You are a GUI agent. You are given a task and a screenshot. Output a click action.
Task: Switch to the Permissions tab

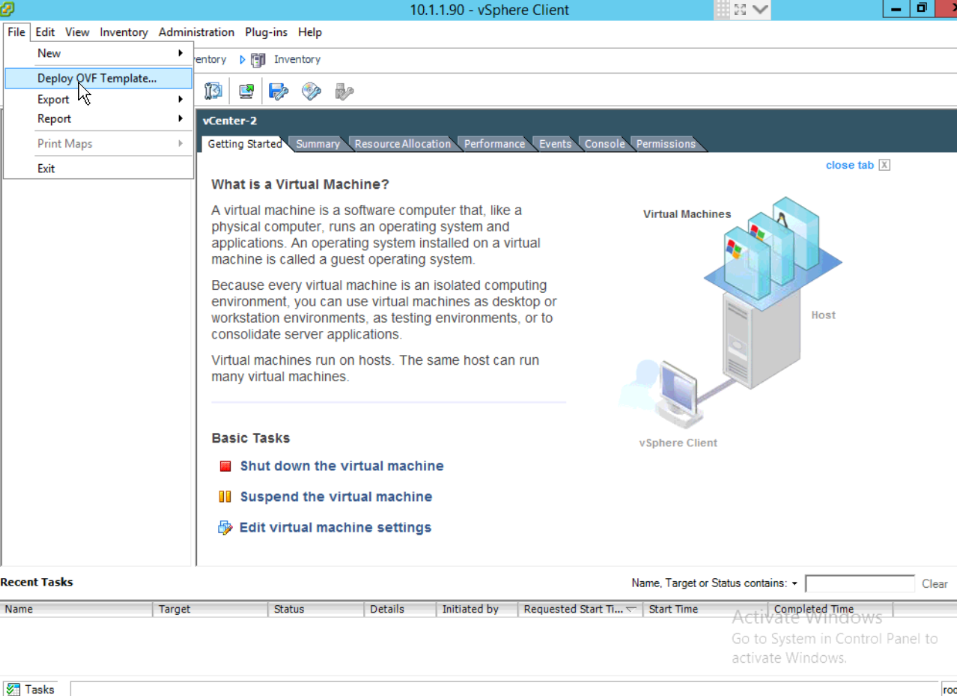pyautogui.click(x=666, y=144)
